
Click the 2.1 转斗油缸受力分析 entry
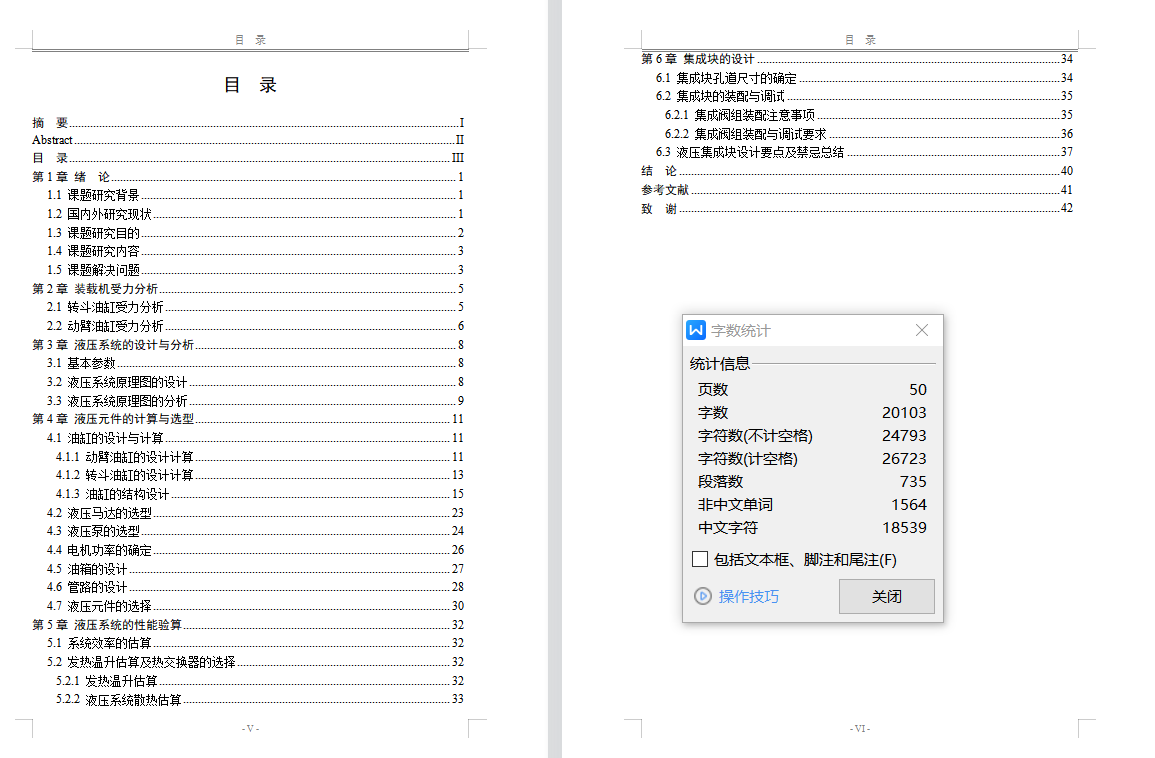256,307
